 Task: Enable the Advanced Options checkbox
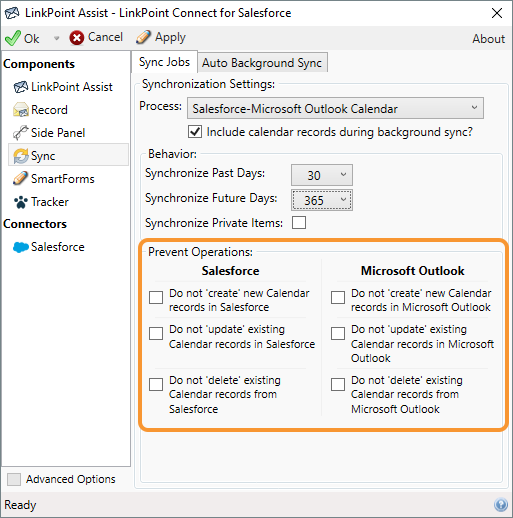tap(14, 479)
